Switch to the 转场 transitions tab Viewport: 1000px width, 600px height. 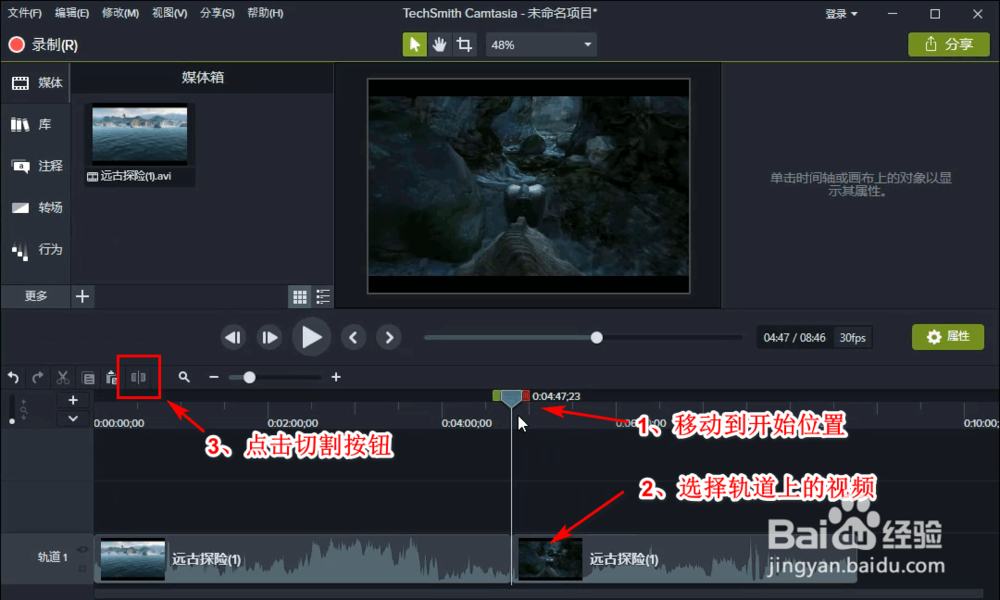point(36,207)
